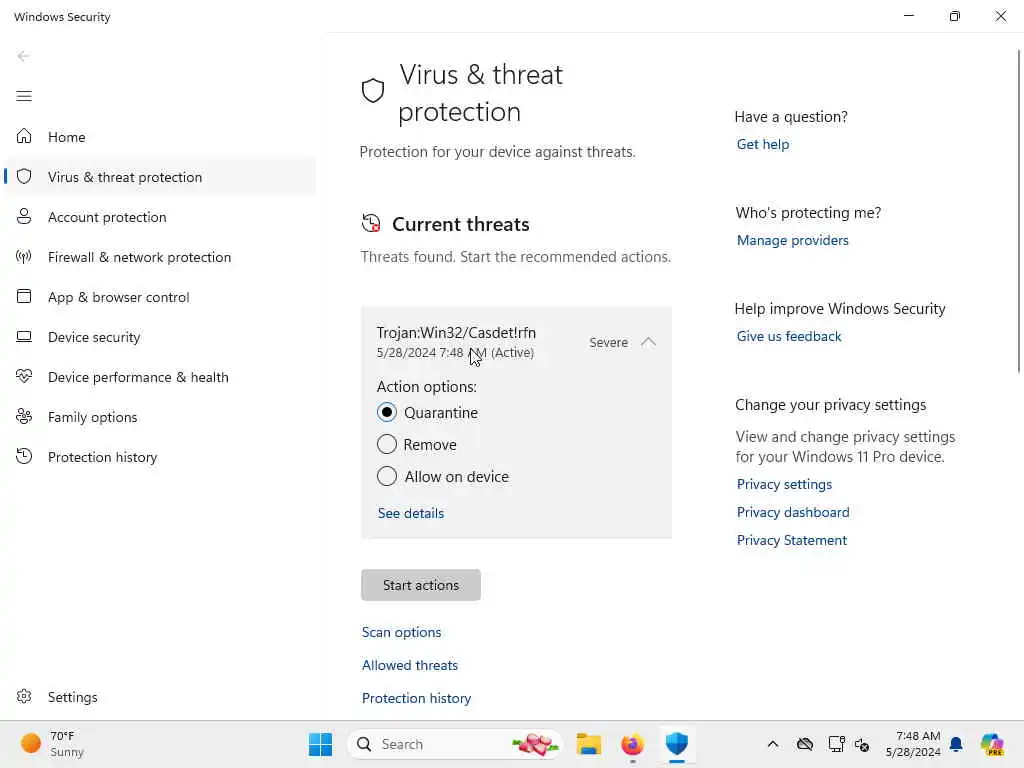This screenshot has width=1024, height=768.
Task: Open the Windows Start button
Action: [320, 744]
